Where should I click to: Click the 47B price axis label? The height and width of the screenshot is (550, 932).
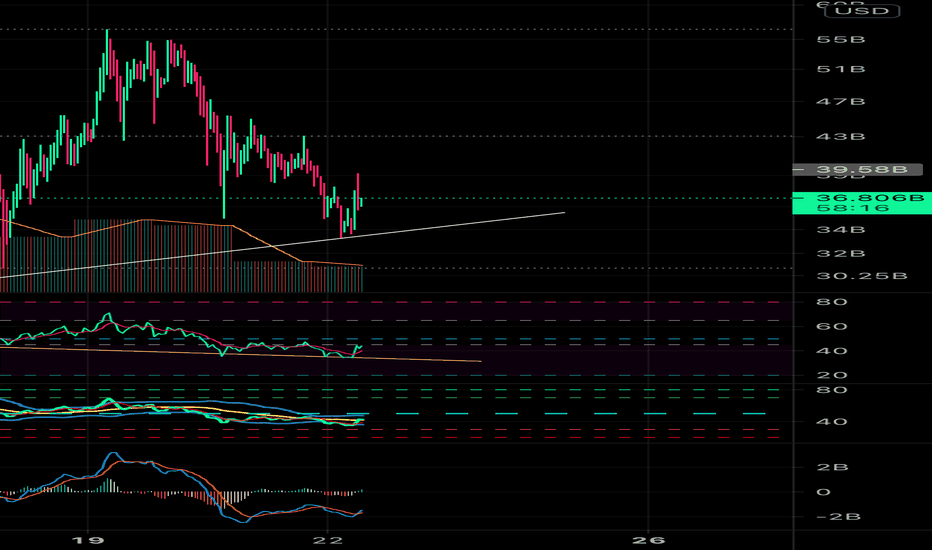click(840, 102)
